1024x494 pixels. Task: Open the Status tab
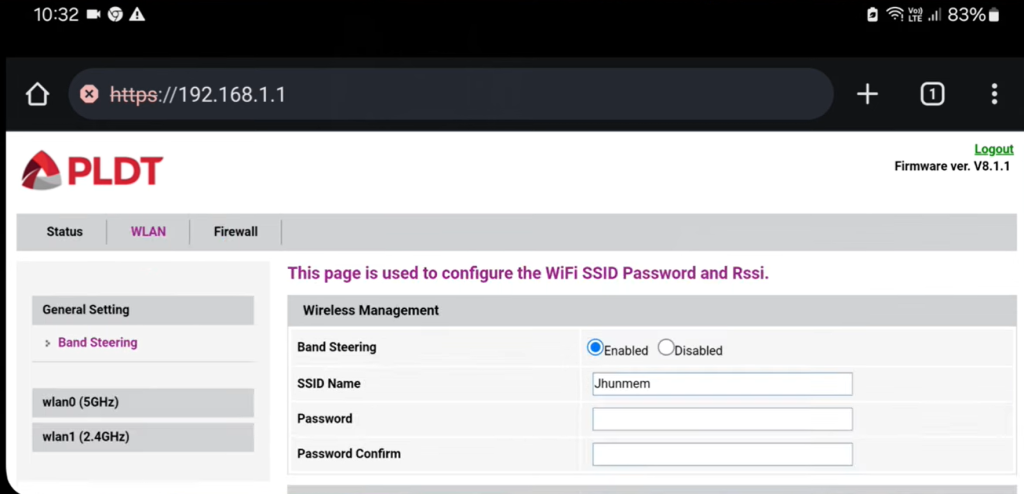click(65, 232)
